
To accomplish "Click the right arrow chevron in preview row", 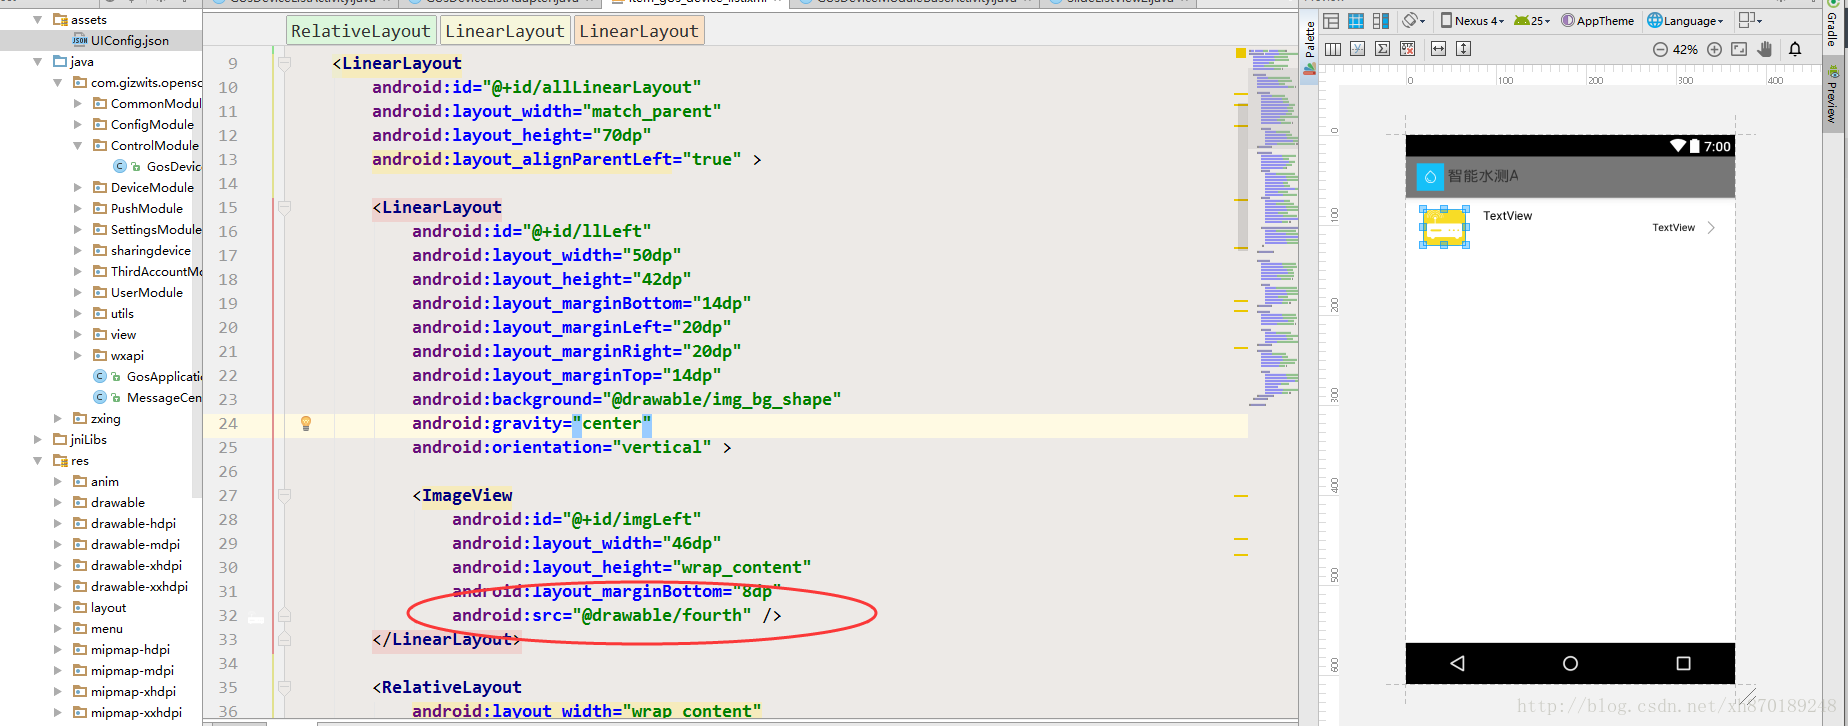I will (x=1711, y=228).
